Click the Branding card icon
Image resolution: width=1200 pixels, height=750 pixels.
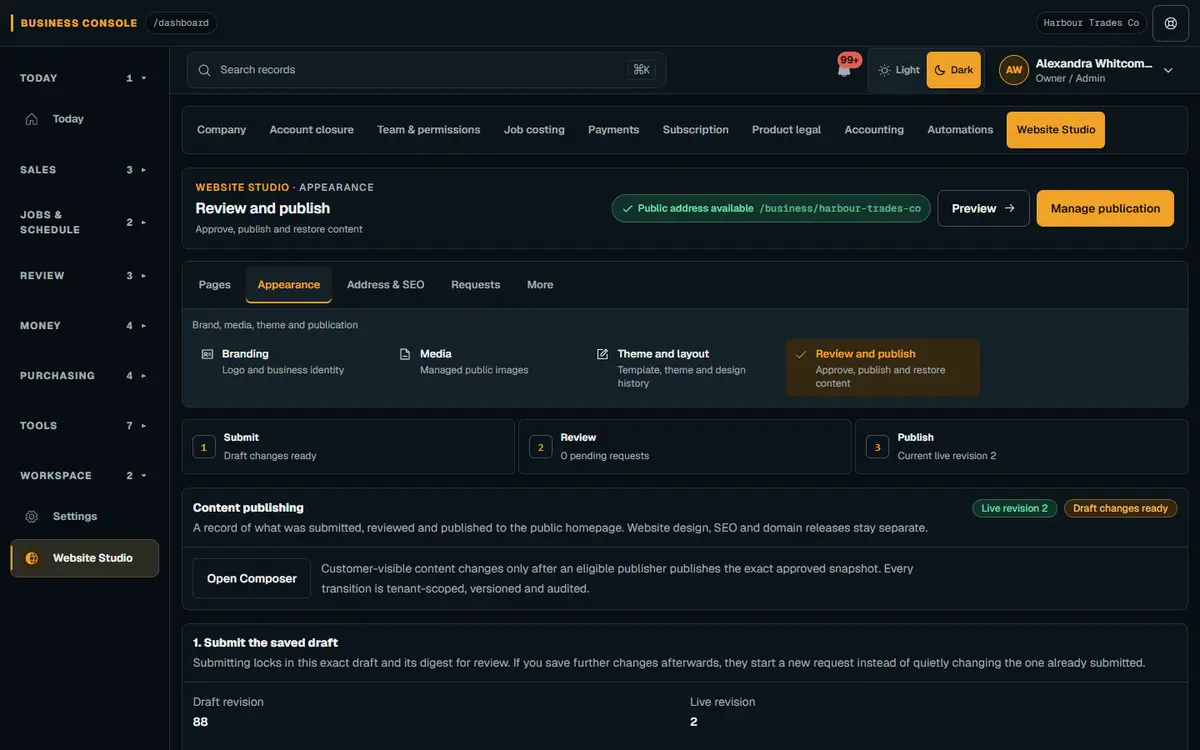[x=208, y=354]
